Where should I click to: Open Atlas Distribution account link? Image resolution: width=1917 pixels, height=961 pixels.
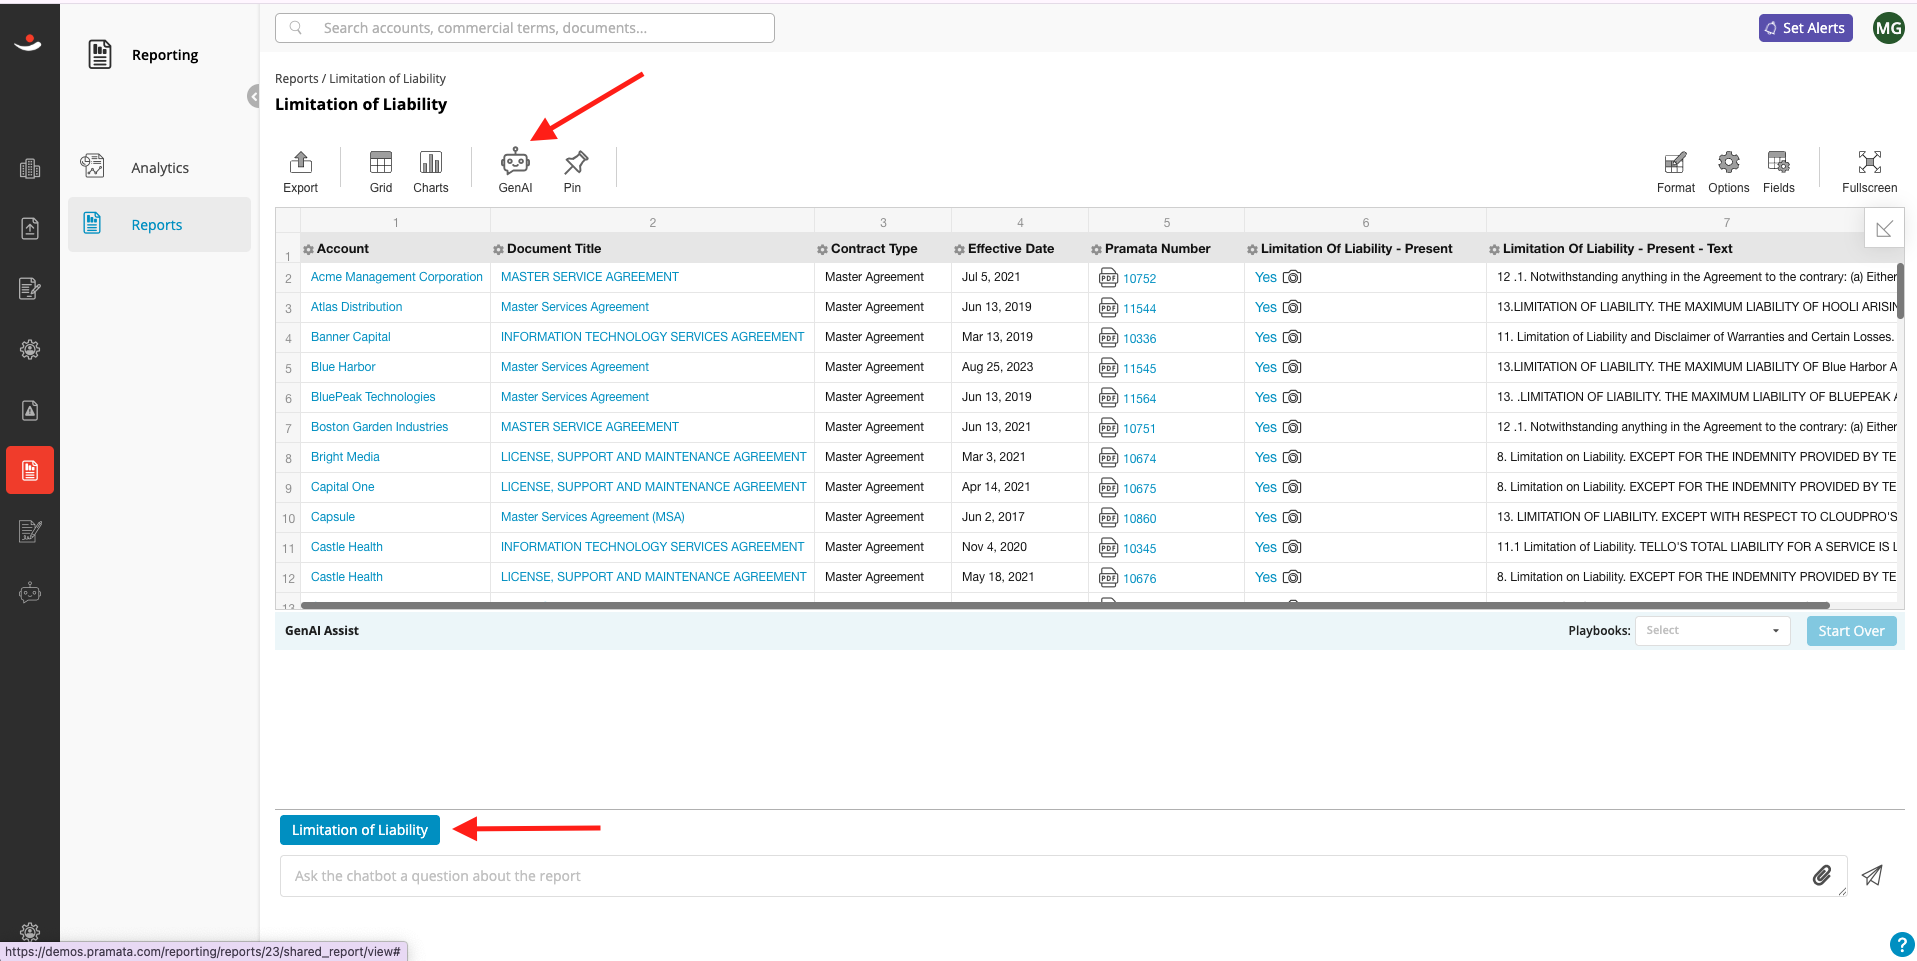356,307
